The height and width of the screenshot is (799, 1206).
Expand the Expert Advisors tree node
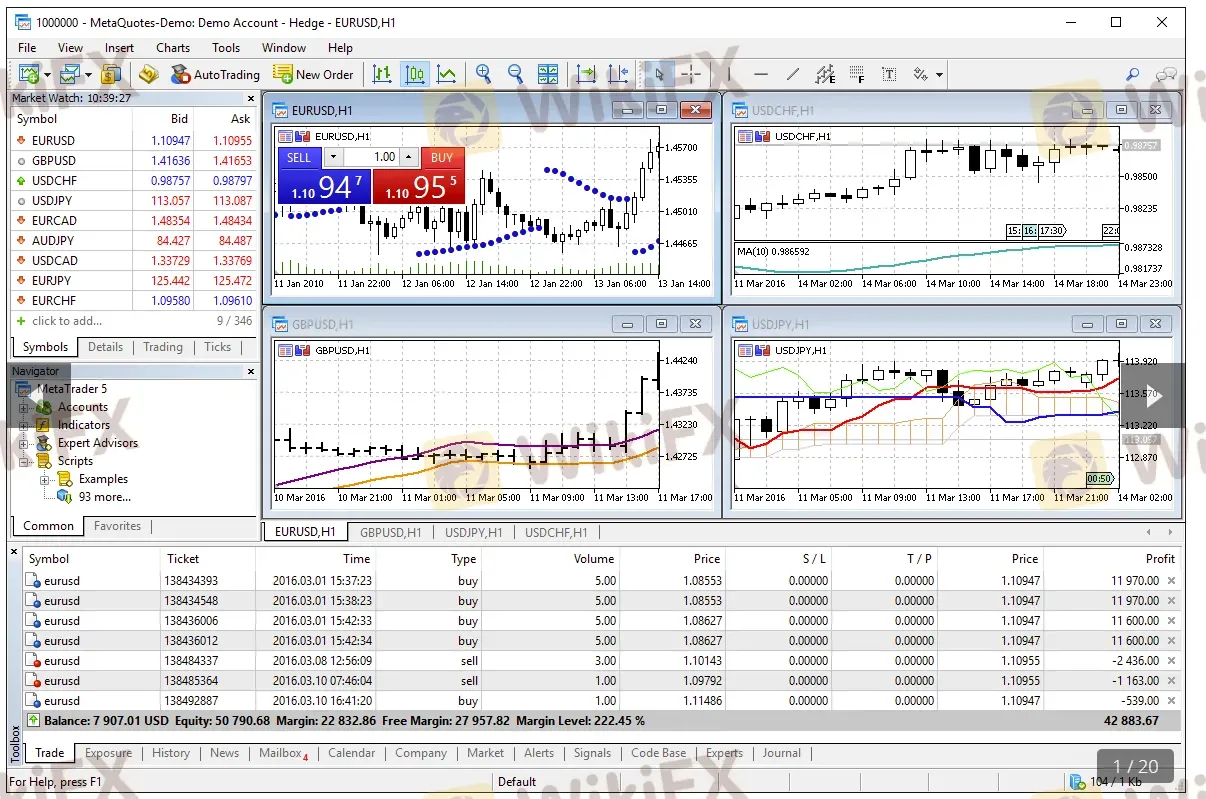[24, 443]
